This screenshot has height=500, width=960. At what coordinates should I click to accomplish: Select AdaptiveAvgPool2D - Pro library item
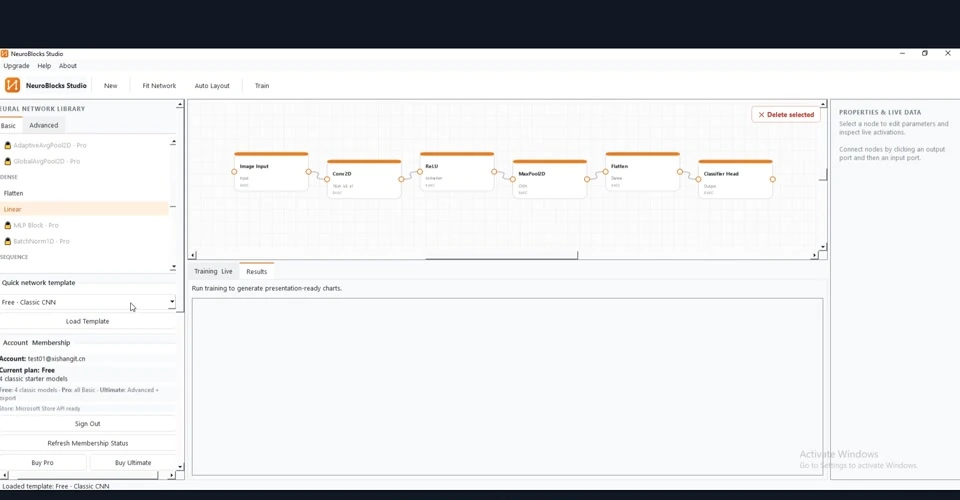pyautogui.click(x=84, y=145)
